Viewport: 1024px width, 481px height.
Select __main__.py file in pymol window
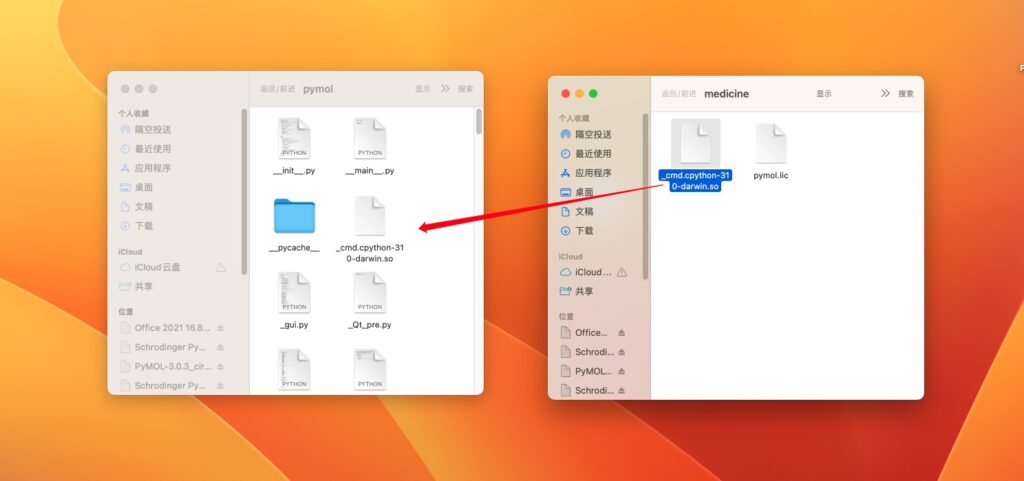point(370,147)
